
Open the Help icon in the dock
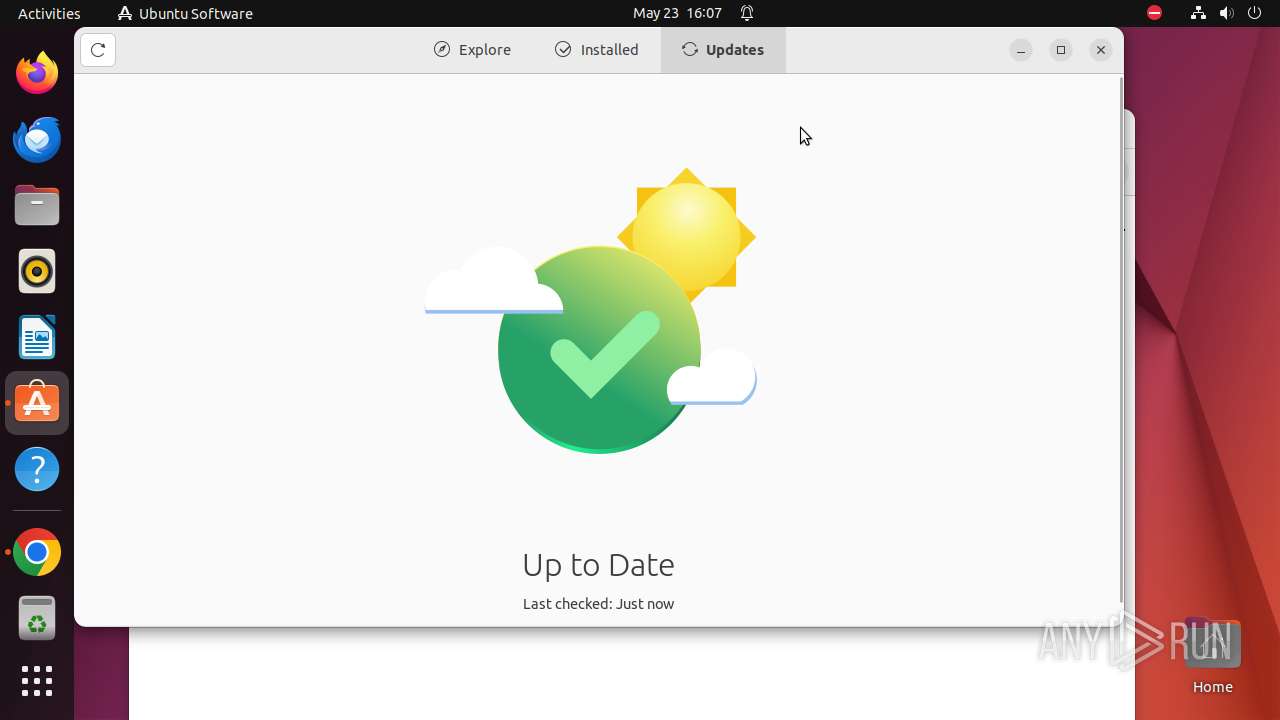pos(37,469)
